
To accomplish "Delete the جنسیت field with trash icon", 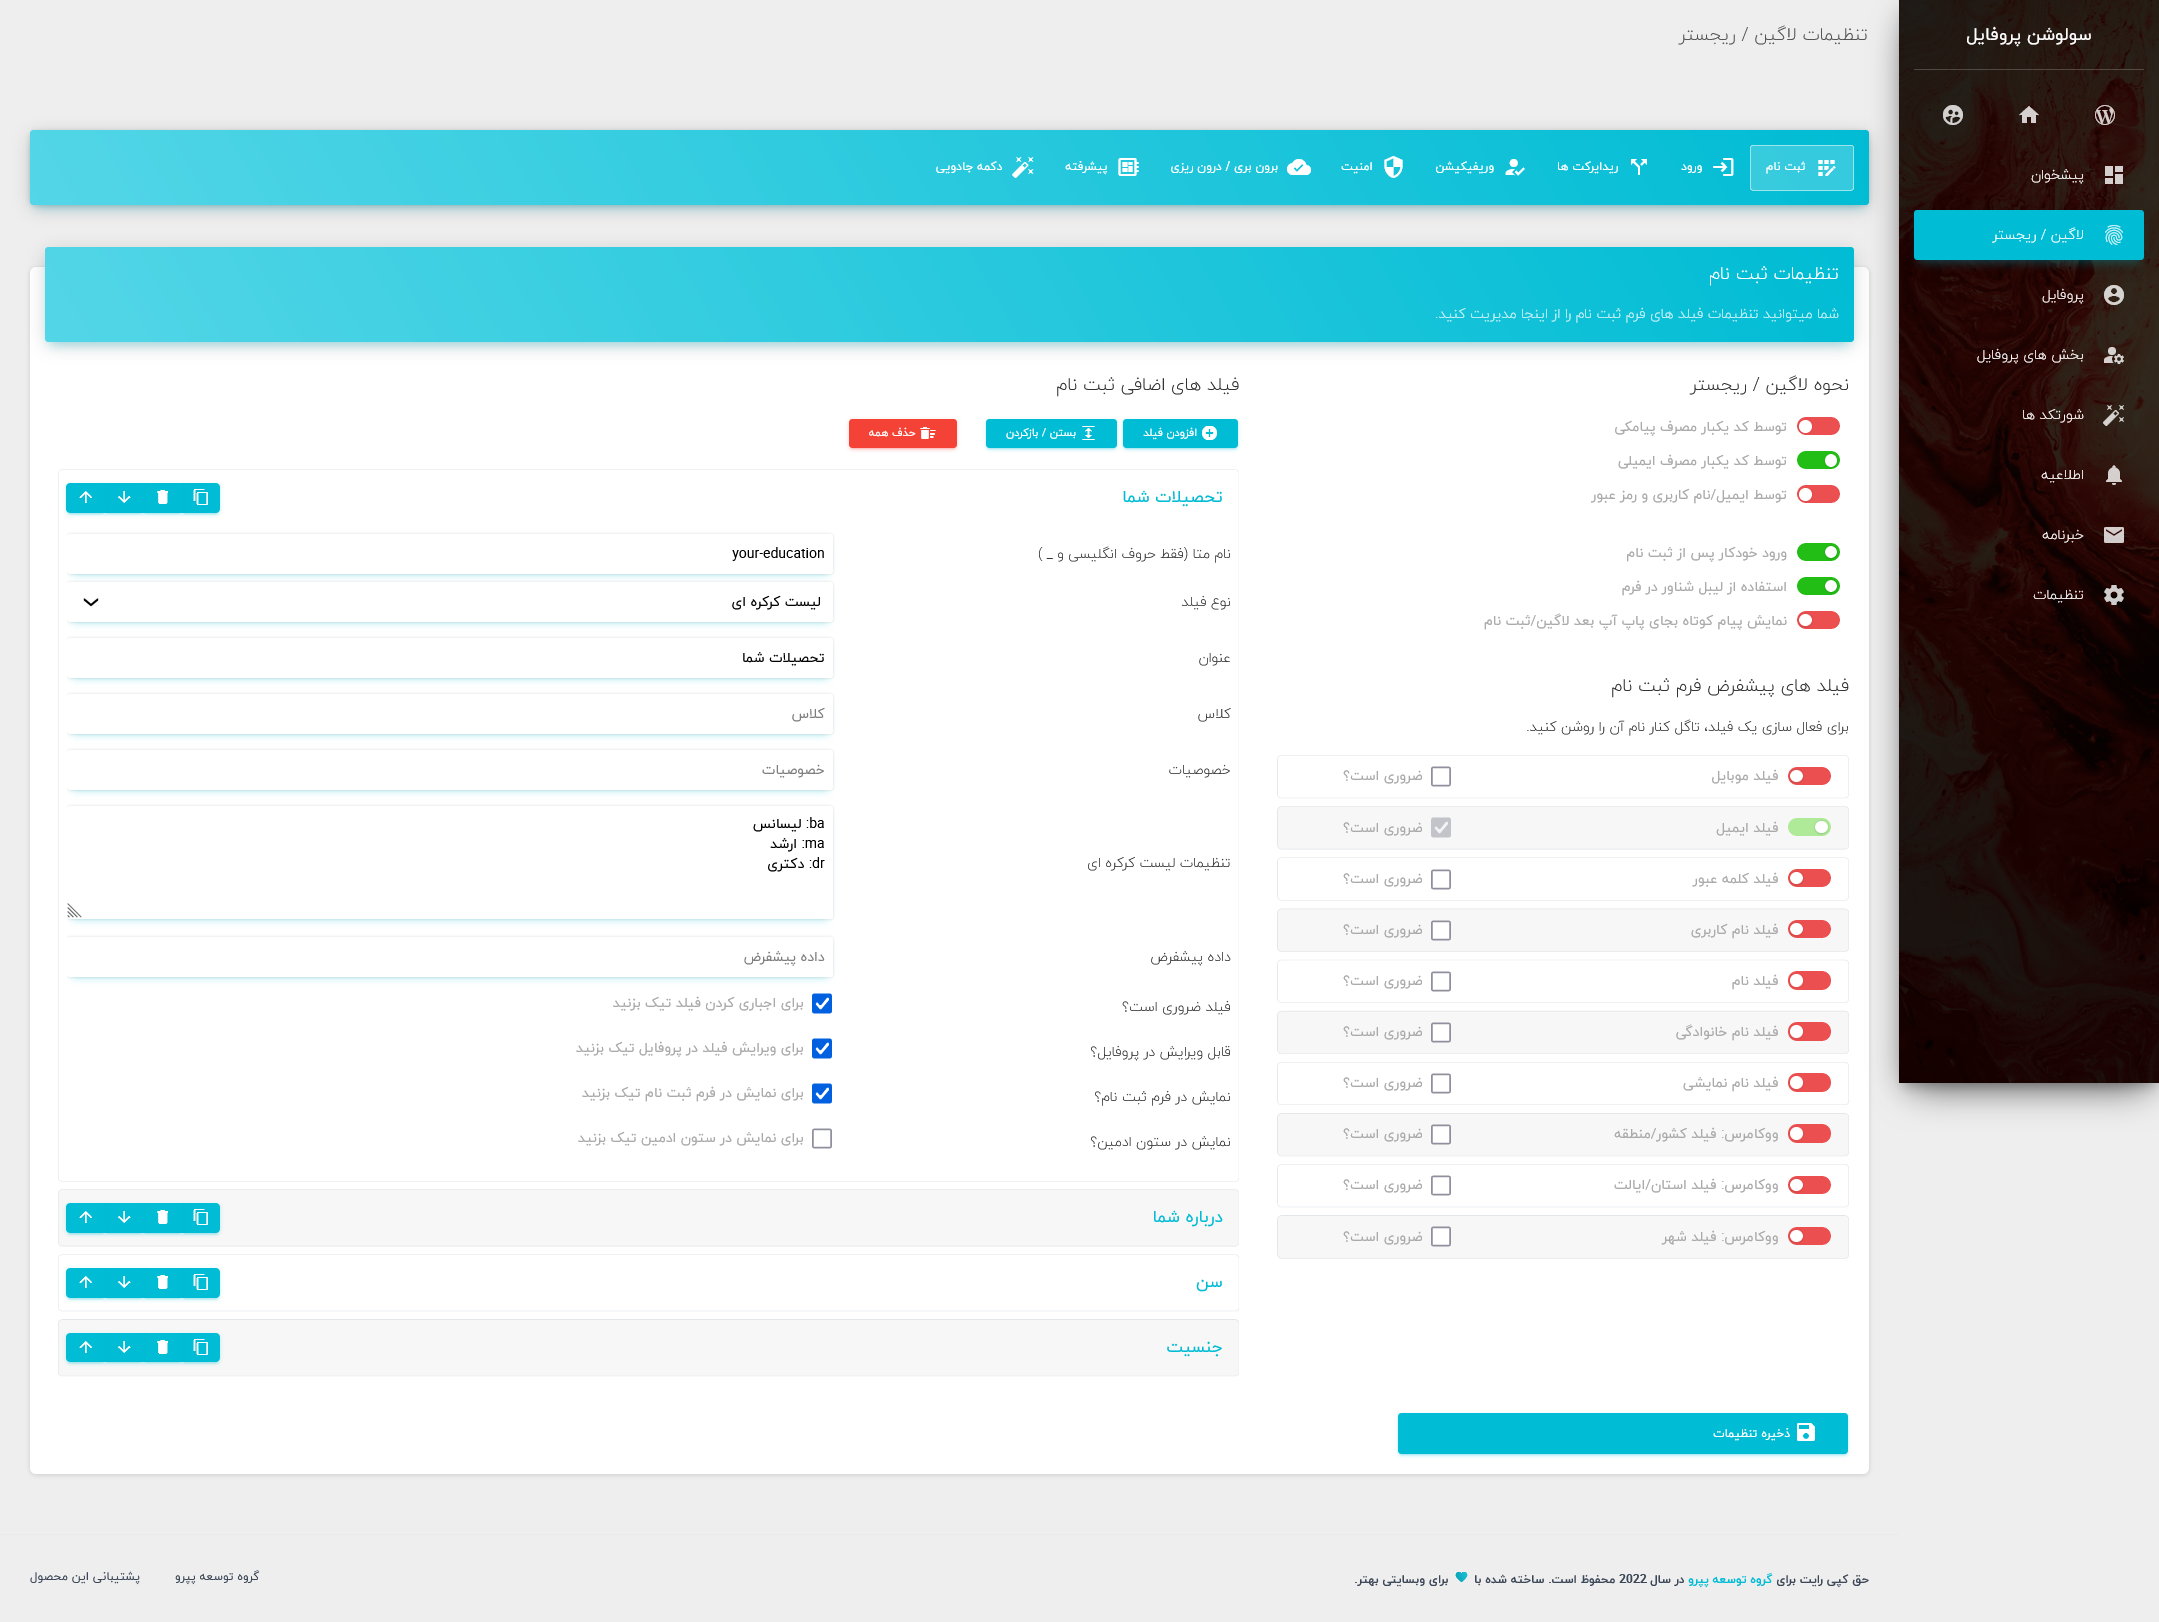I will (162, 1347).
